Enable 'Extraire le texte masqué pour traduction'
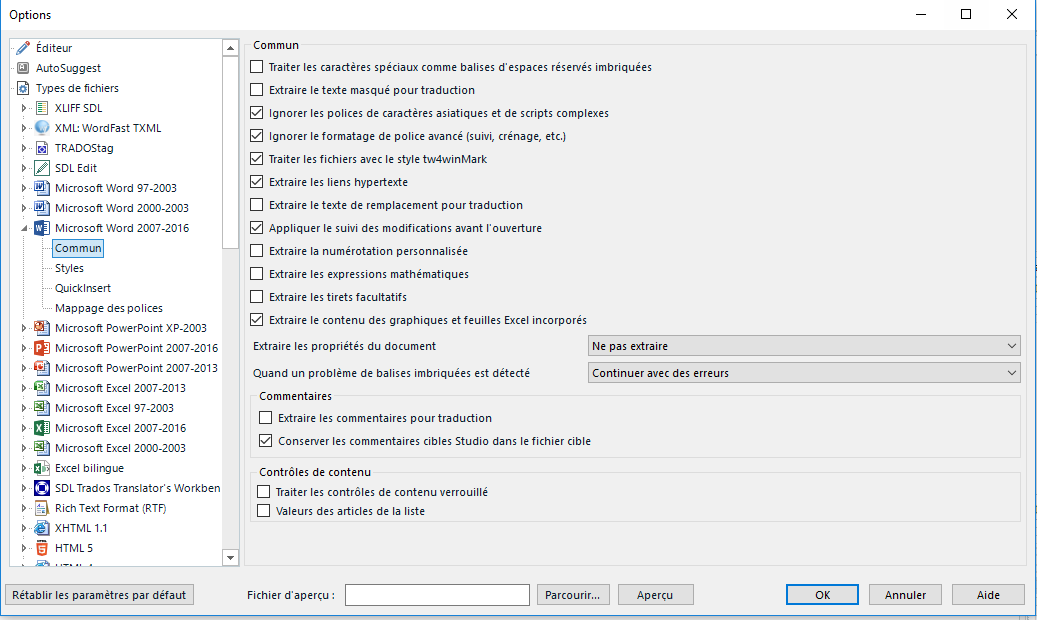The image size is (1037, 620). 257,90
